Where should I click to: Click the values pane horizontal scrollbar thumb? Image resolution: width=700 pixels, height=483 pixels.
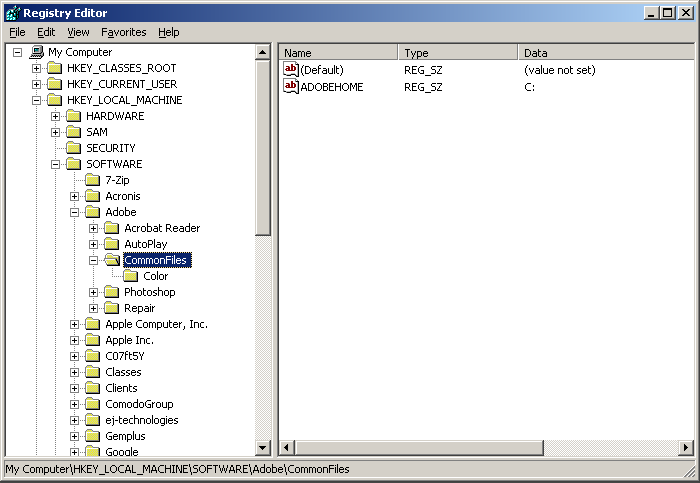419,447
